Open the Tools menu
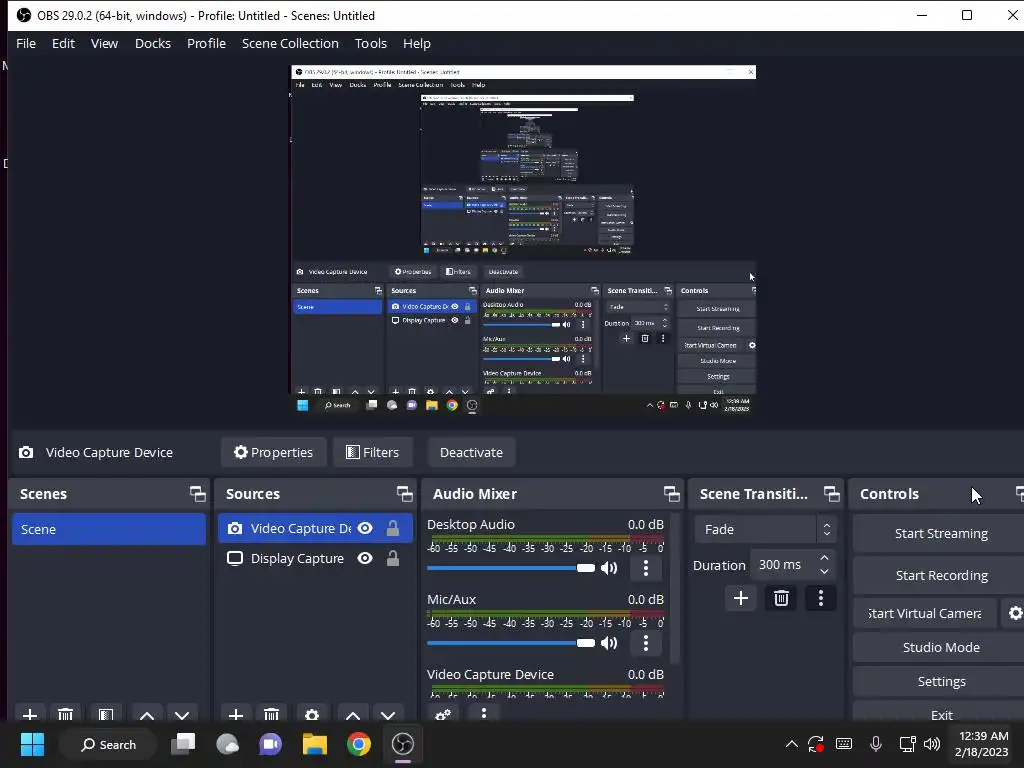The width and height of the screenshot is (1024, 768). tap(371, 43)
